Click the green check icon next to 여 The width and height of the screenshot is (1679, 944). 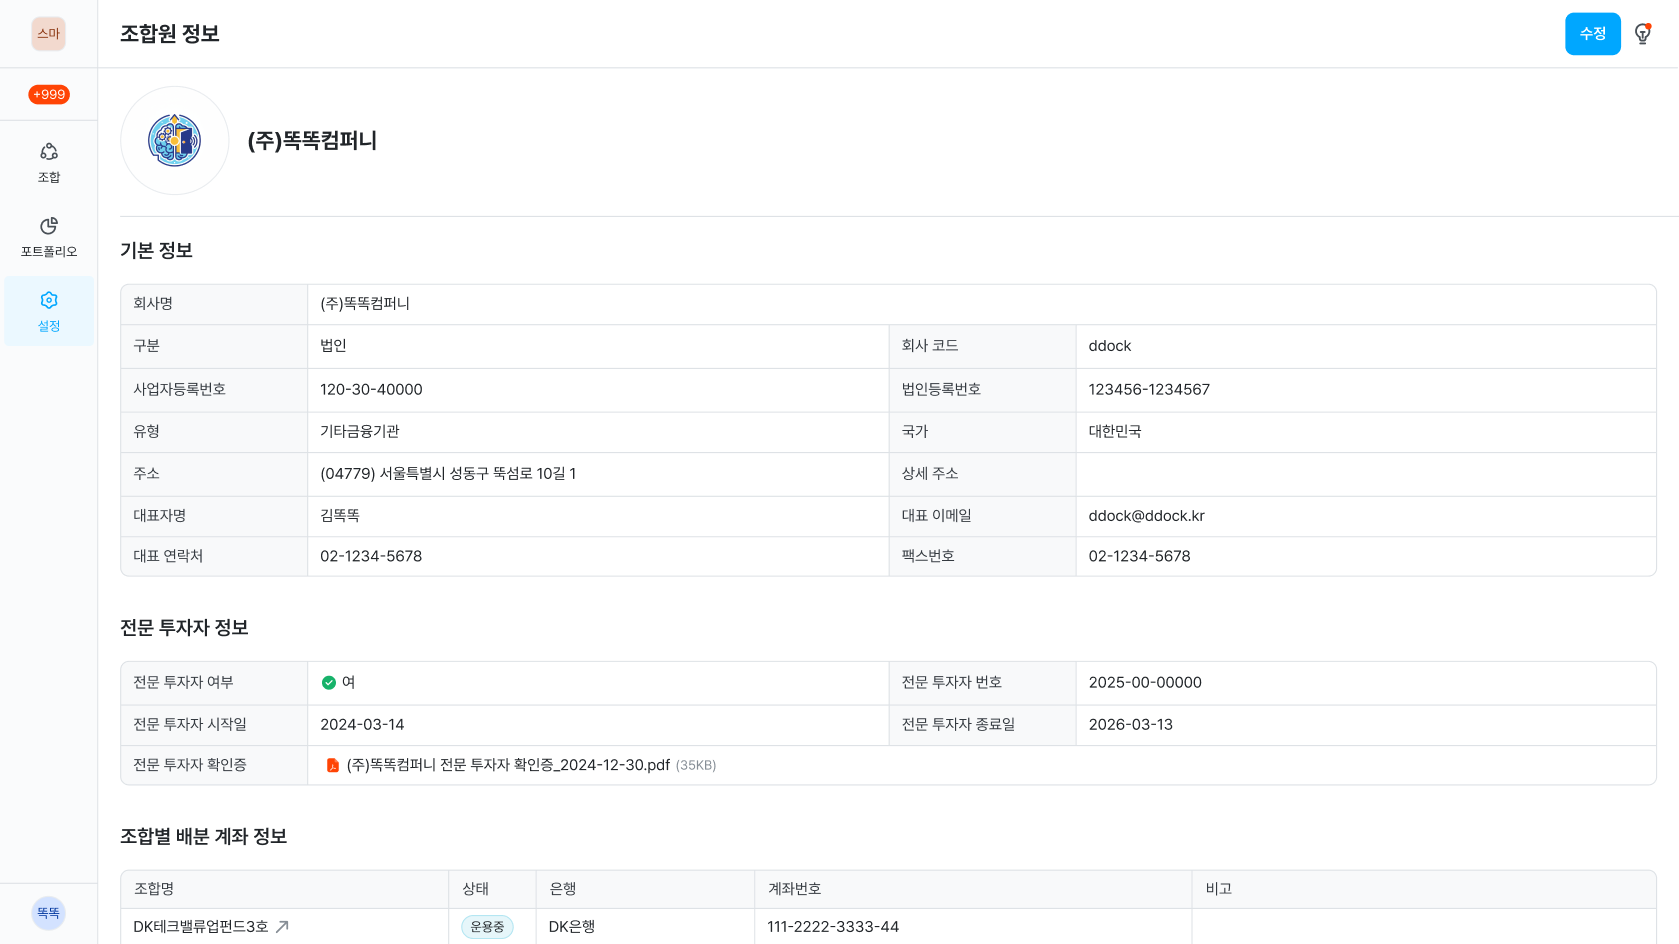328,683
